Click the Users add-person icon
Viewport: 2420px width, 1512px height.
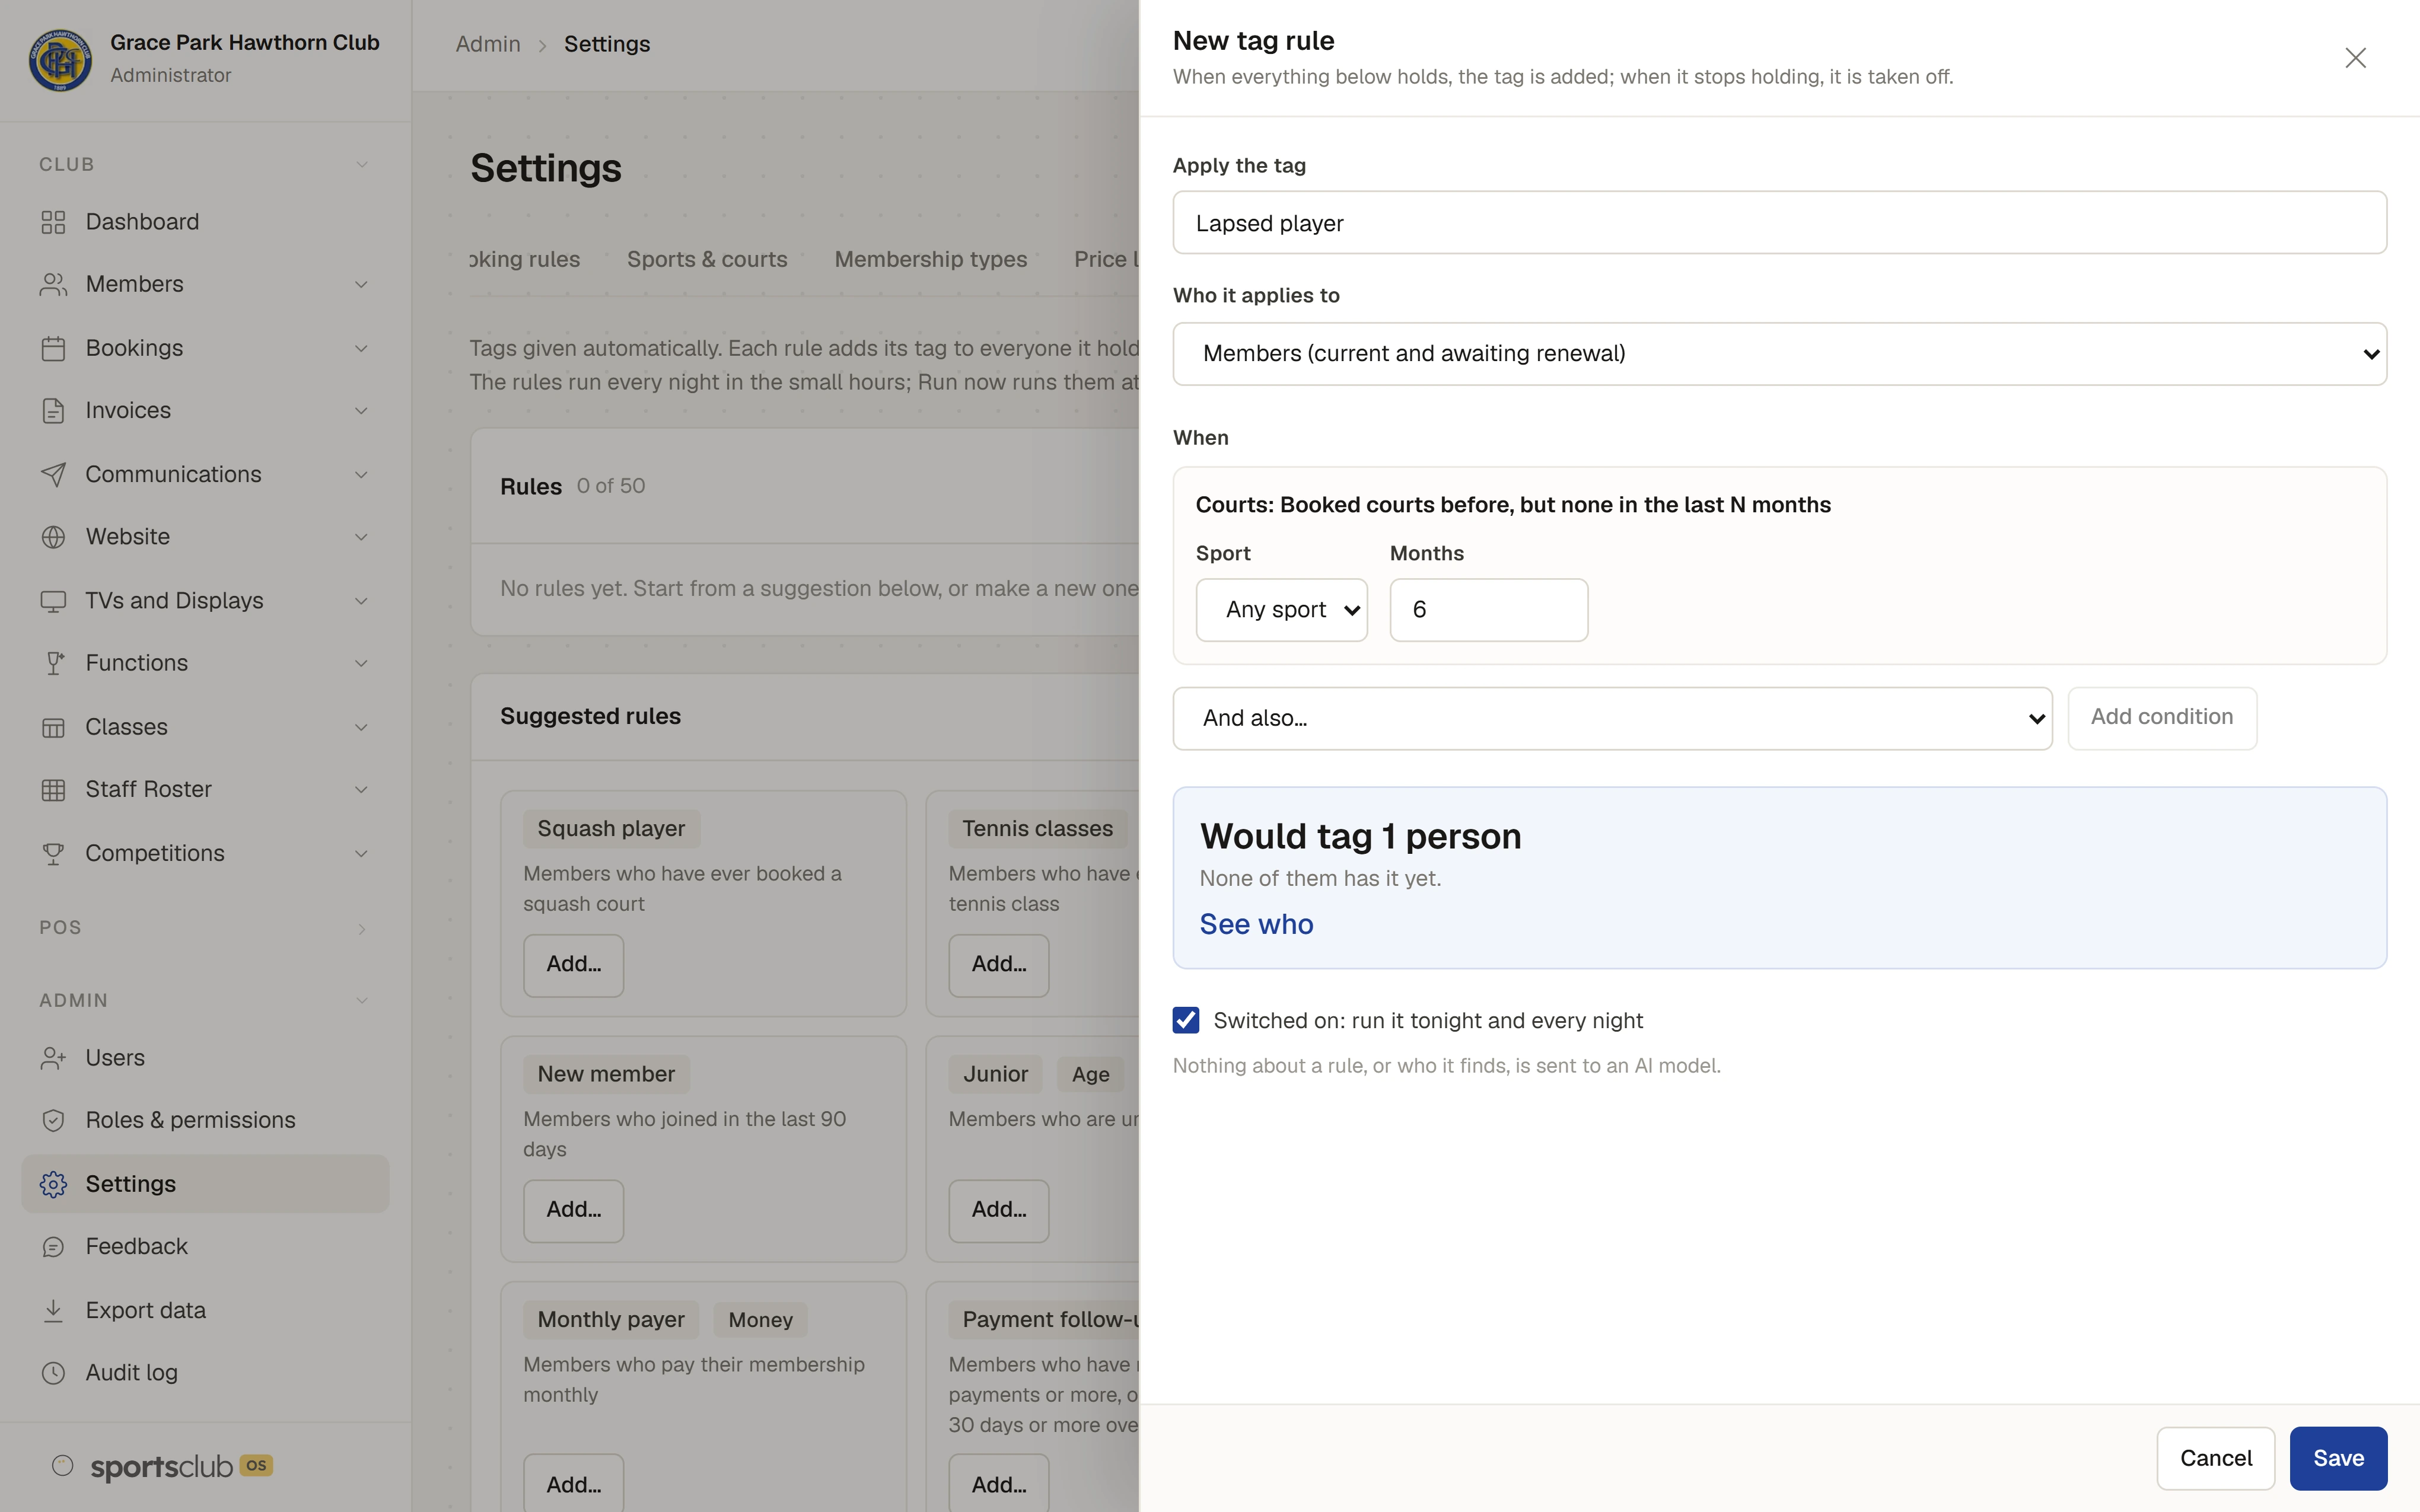click(53, 1058)
